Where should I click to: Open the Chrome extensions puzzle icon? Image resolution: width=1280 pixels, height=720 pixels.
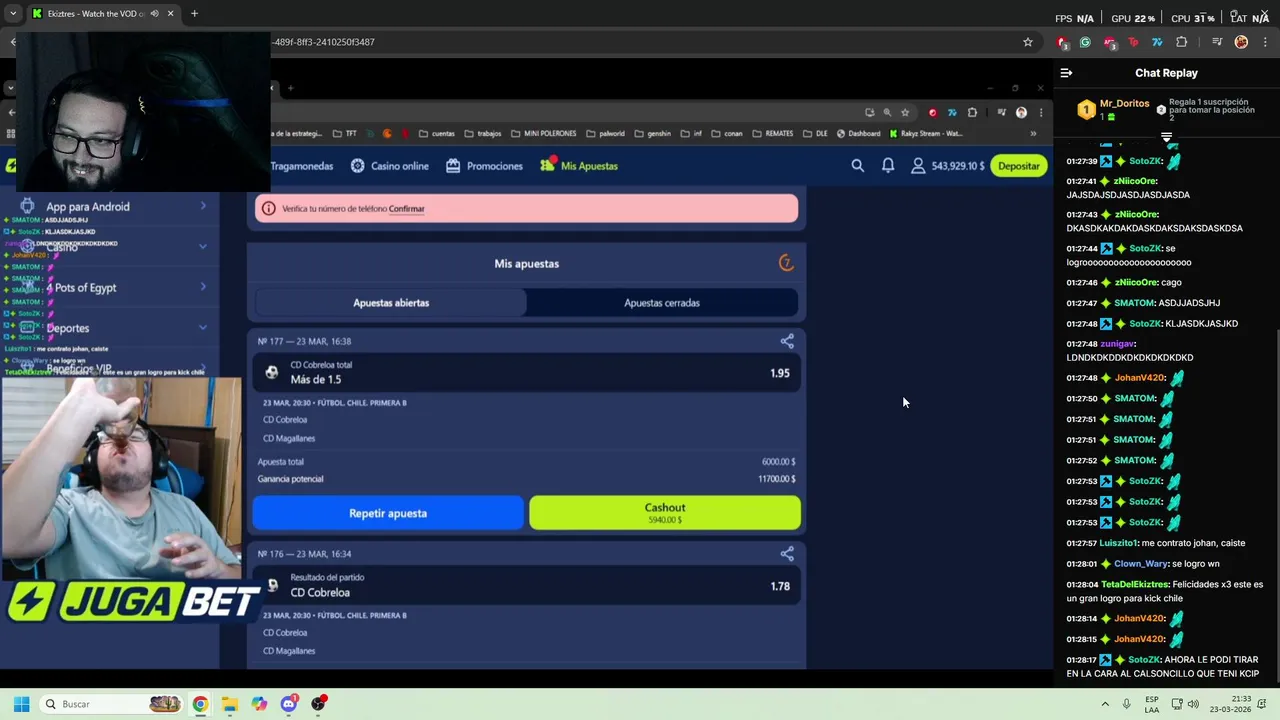1181,42
